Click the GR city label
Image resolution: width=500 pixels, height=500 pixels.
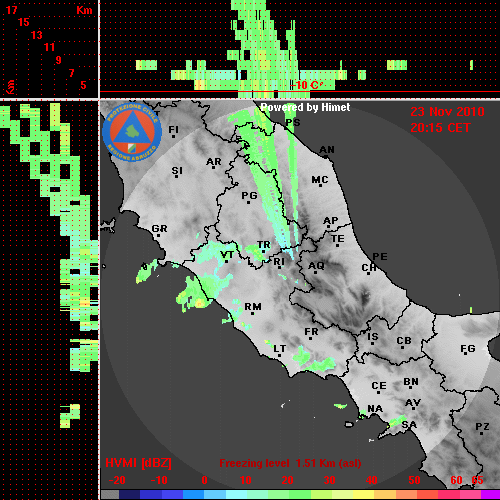(x=159, y=229)
